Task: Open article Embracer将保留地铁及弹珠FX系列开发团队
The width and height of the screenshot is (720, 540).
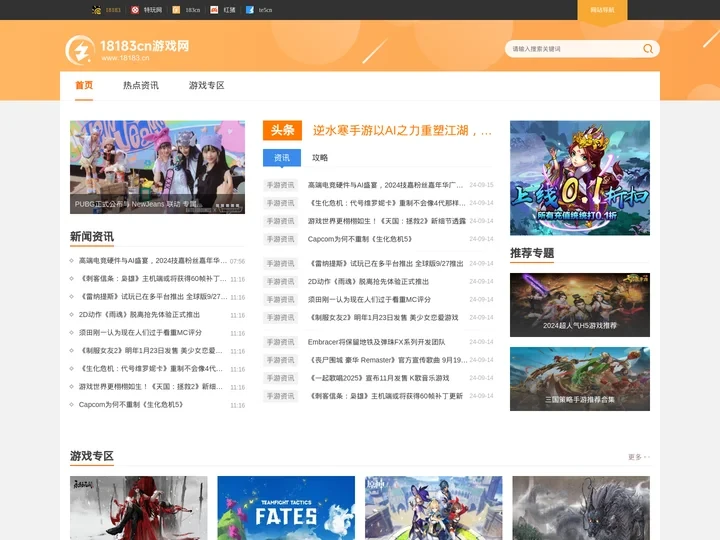Action: tap(377, 342)
